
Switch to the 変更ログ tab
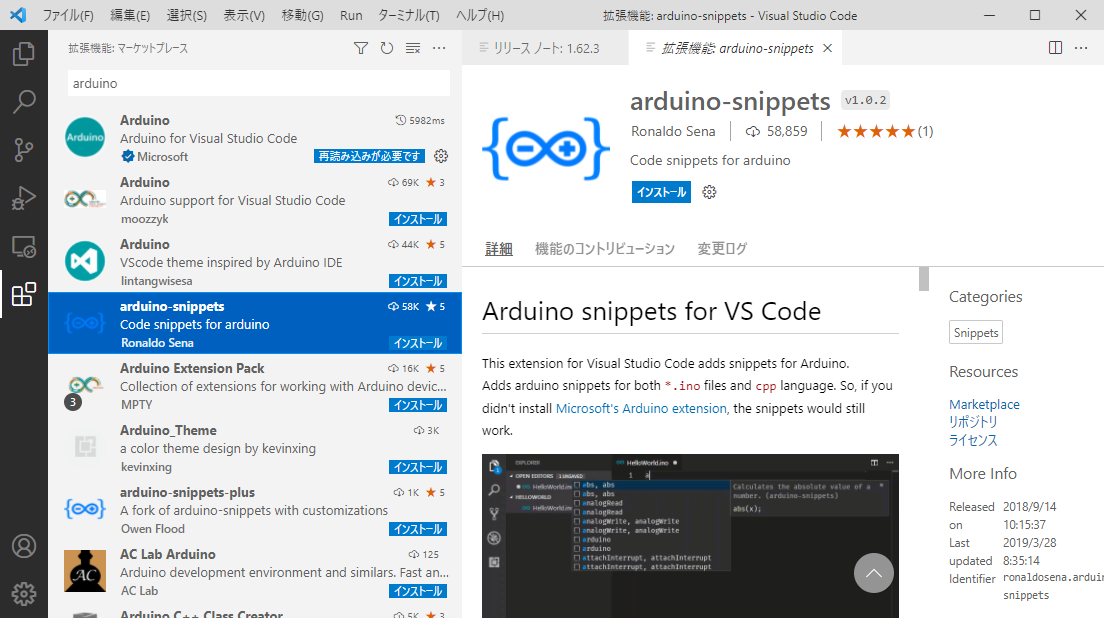722,249
